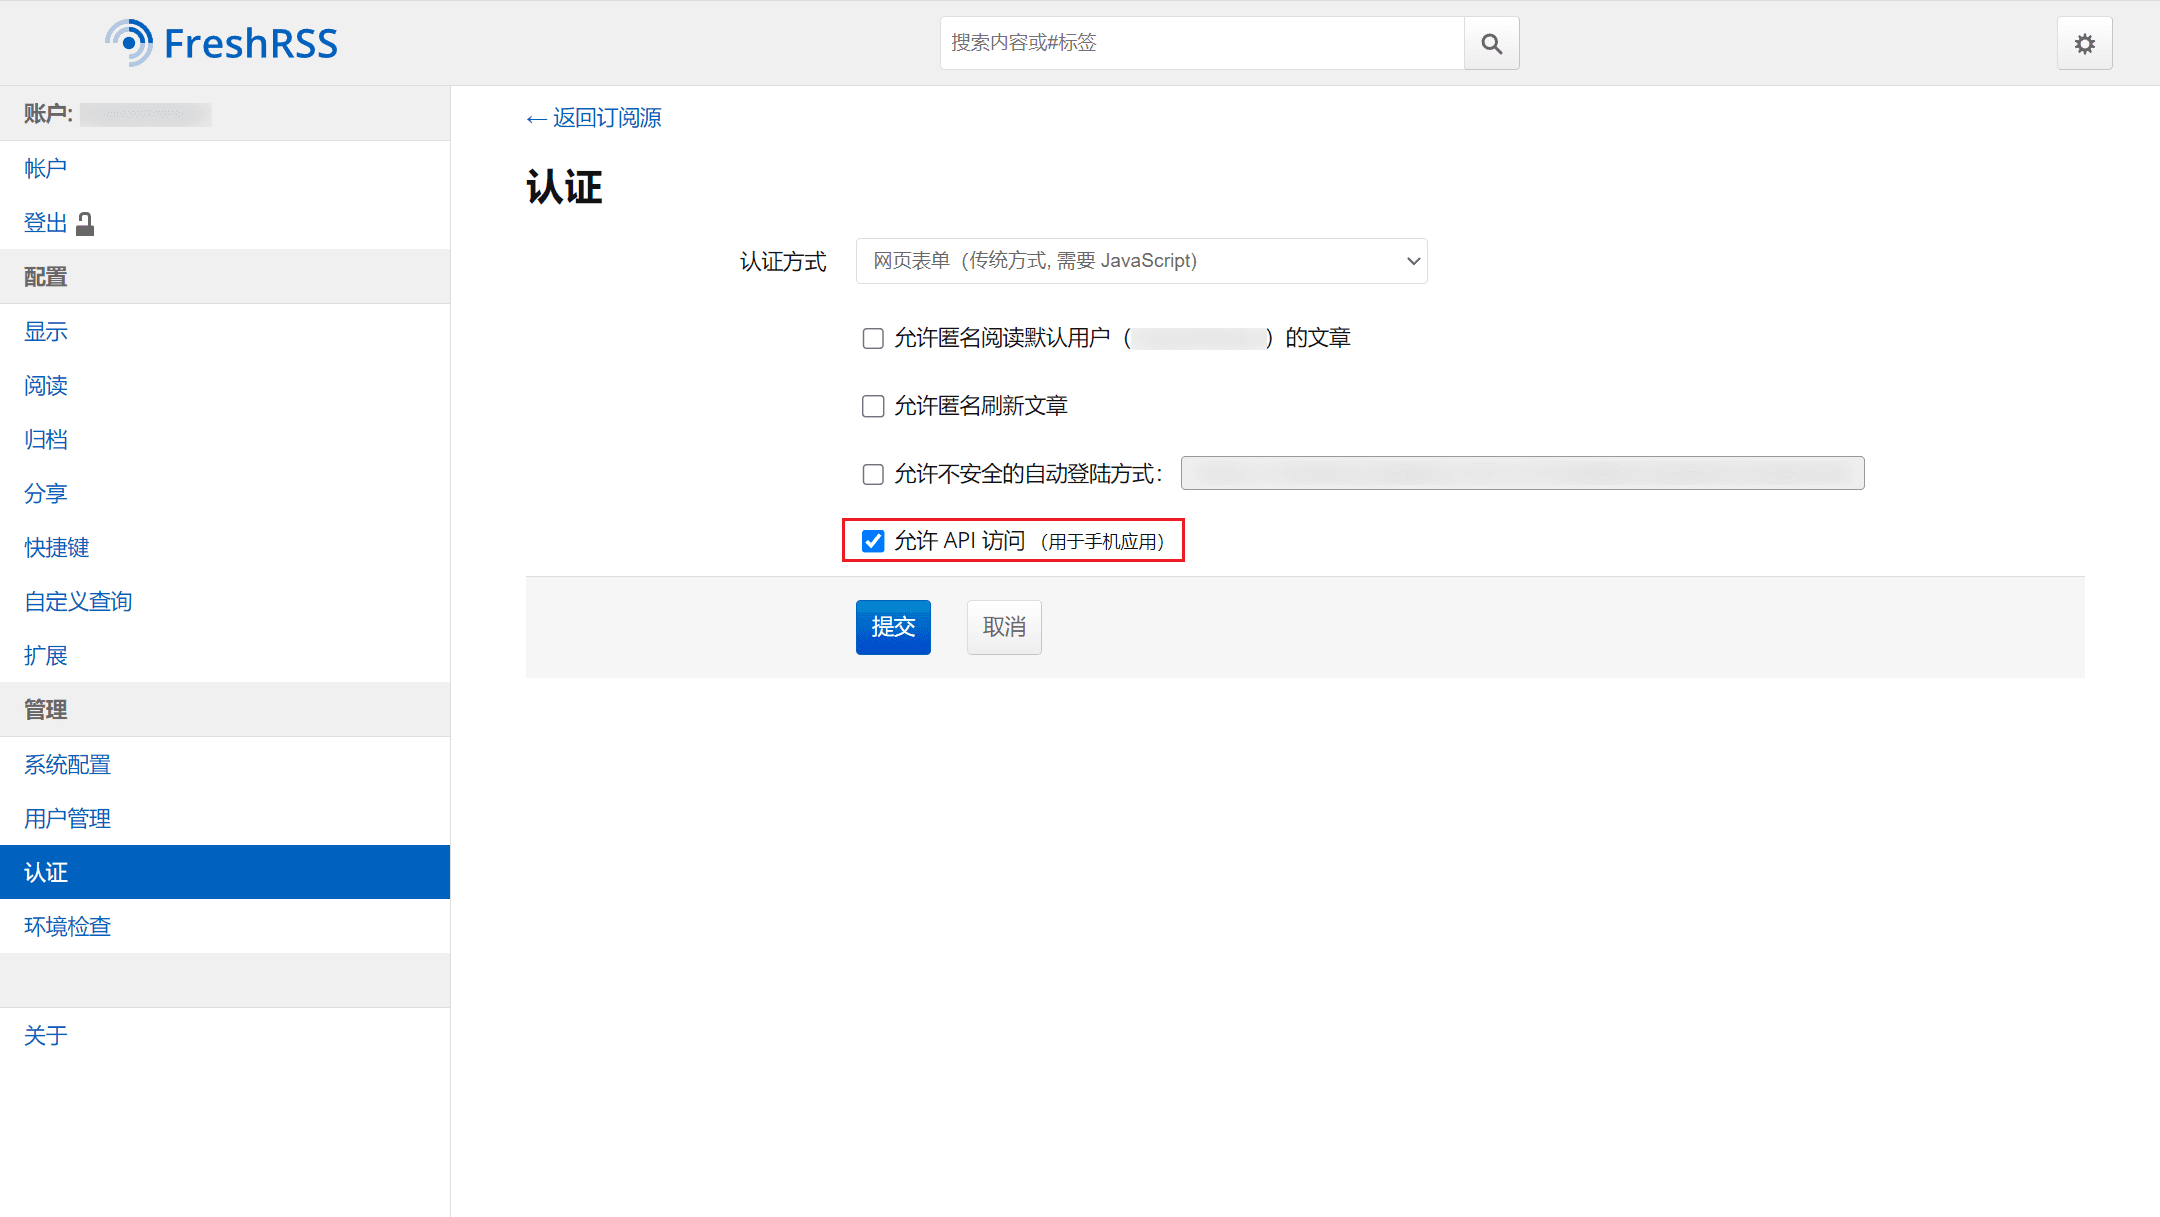2160x1217 pixels.
Task: Navigate to 环境检查 sidebar item
Action: pos(70,925)
